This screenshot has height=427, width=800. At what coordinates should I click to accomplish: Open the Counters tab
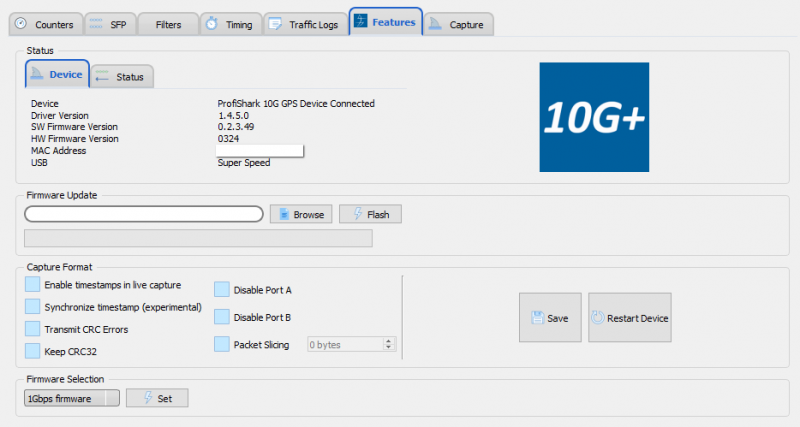[44, 24]
